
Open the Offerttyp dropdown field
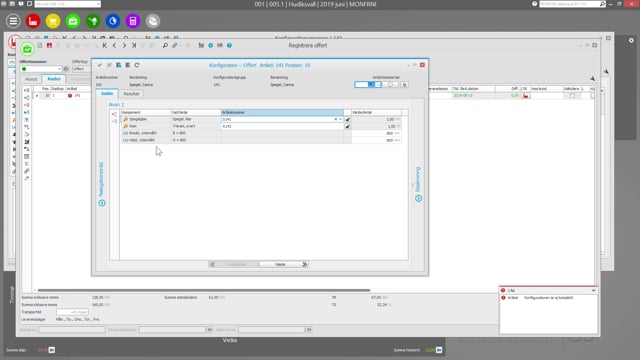[81, 69]
